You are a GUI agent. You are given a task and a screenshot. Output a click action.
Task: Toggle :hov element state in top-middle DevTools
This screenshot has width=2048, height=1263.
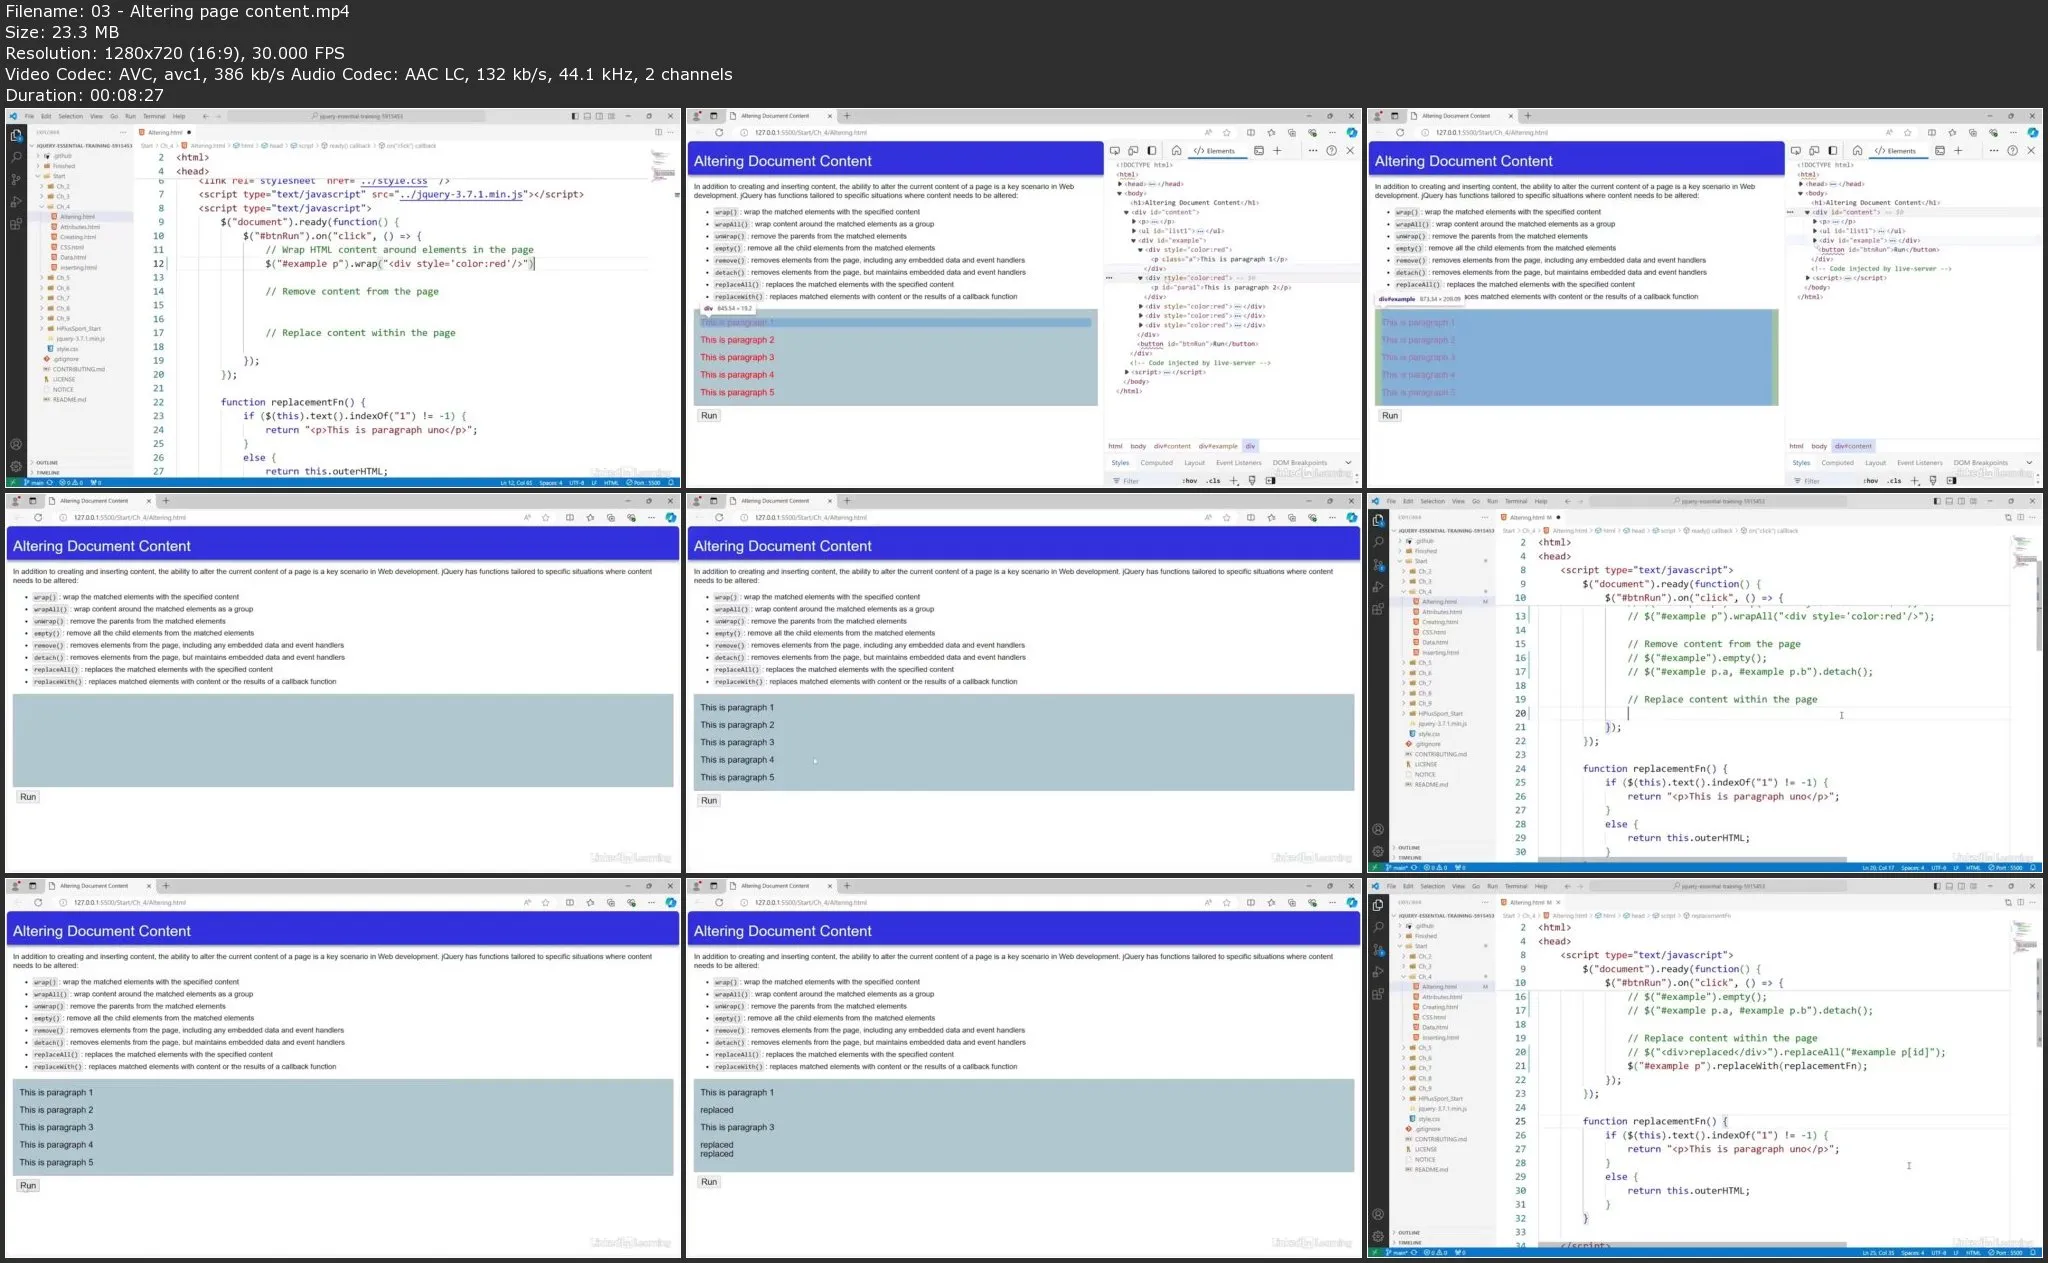pyautogui.click(x=1189, y=481)
